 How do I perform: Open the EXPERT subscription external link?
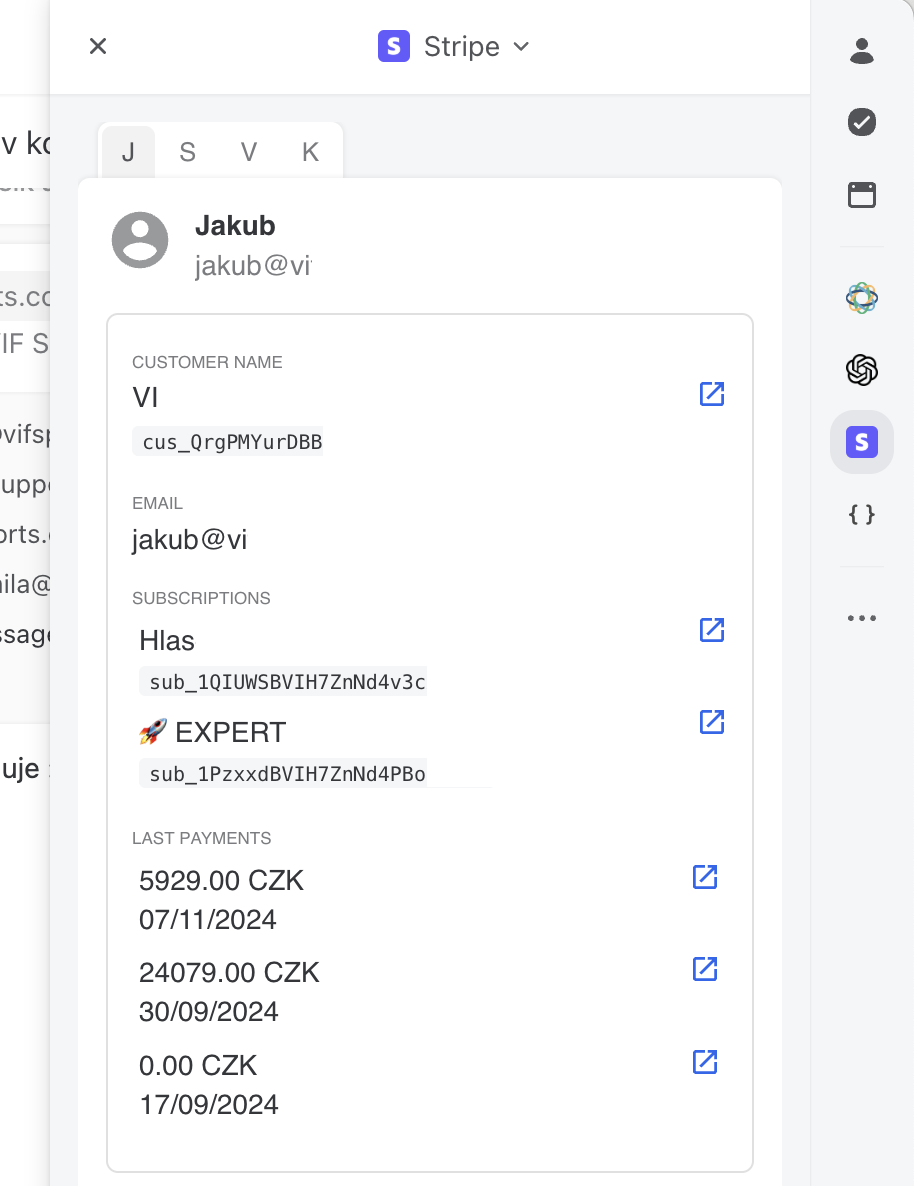711,722
